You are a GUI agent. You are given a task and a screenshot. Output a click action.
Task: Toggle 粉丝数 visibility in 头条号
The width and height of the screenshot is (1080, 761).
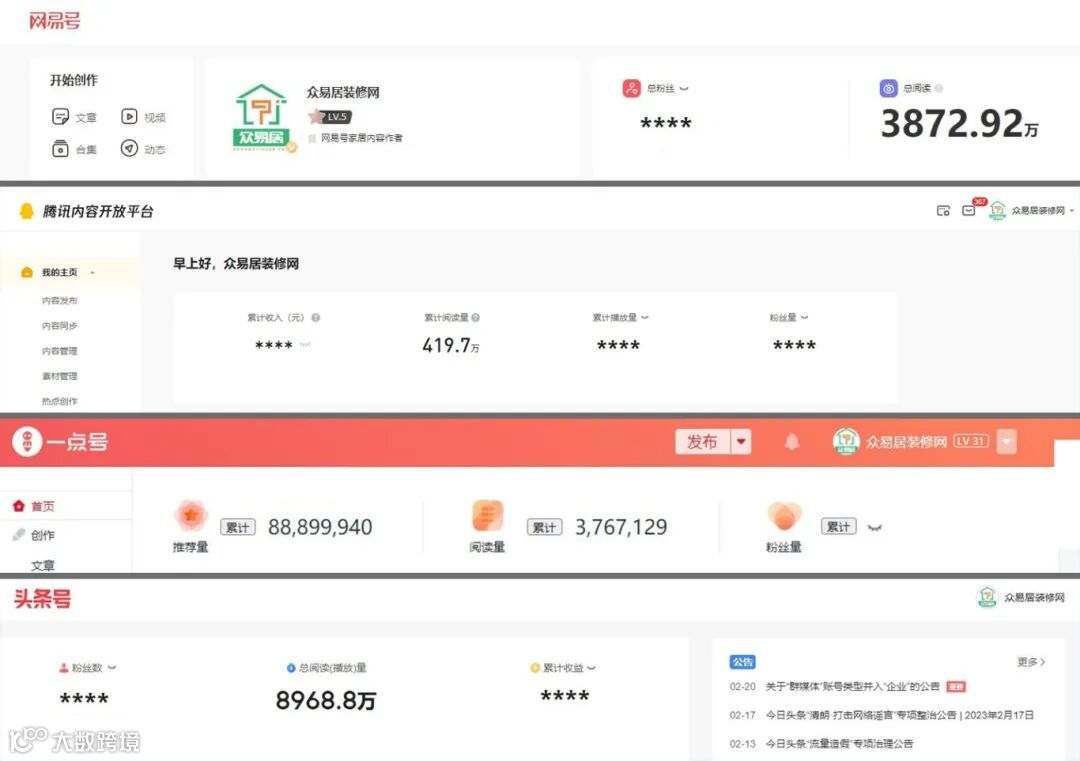click(x=112, y=668)
